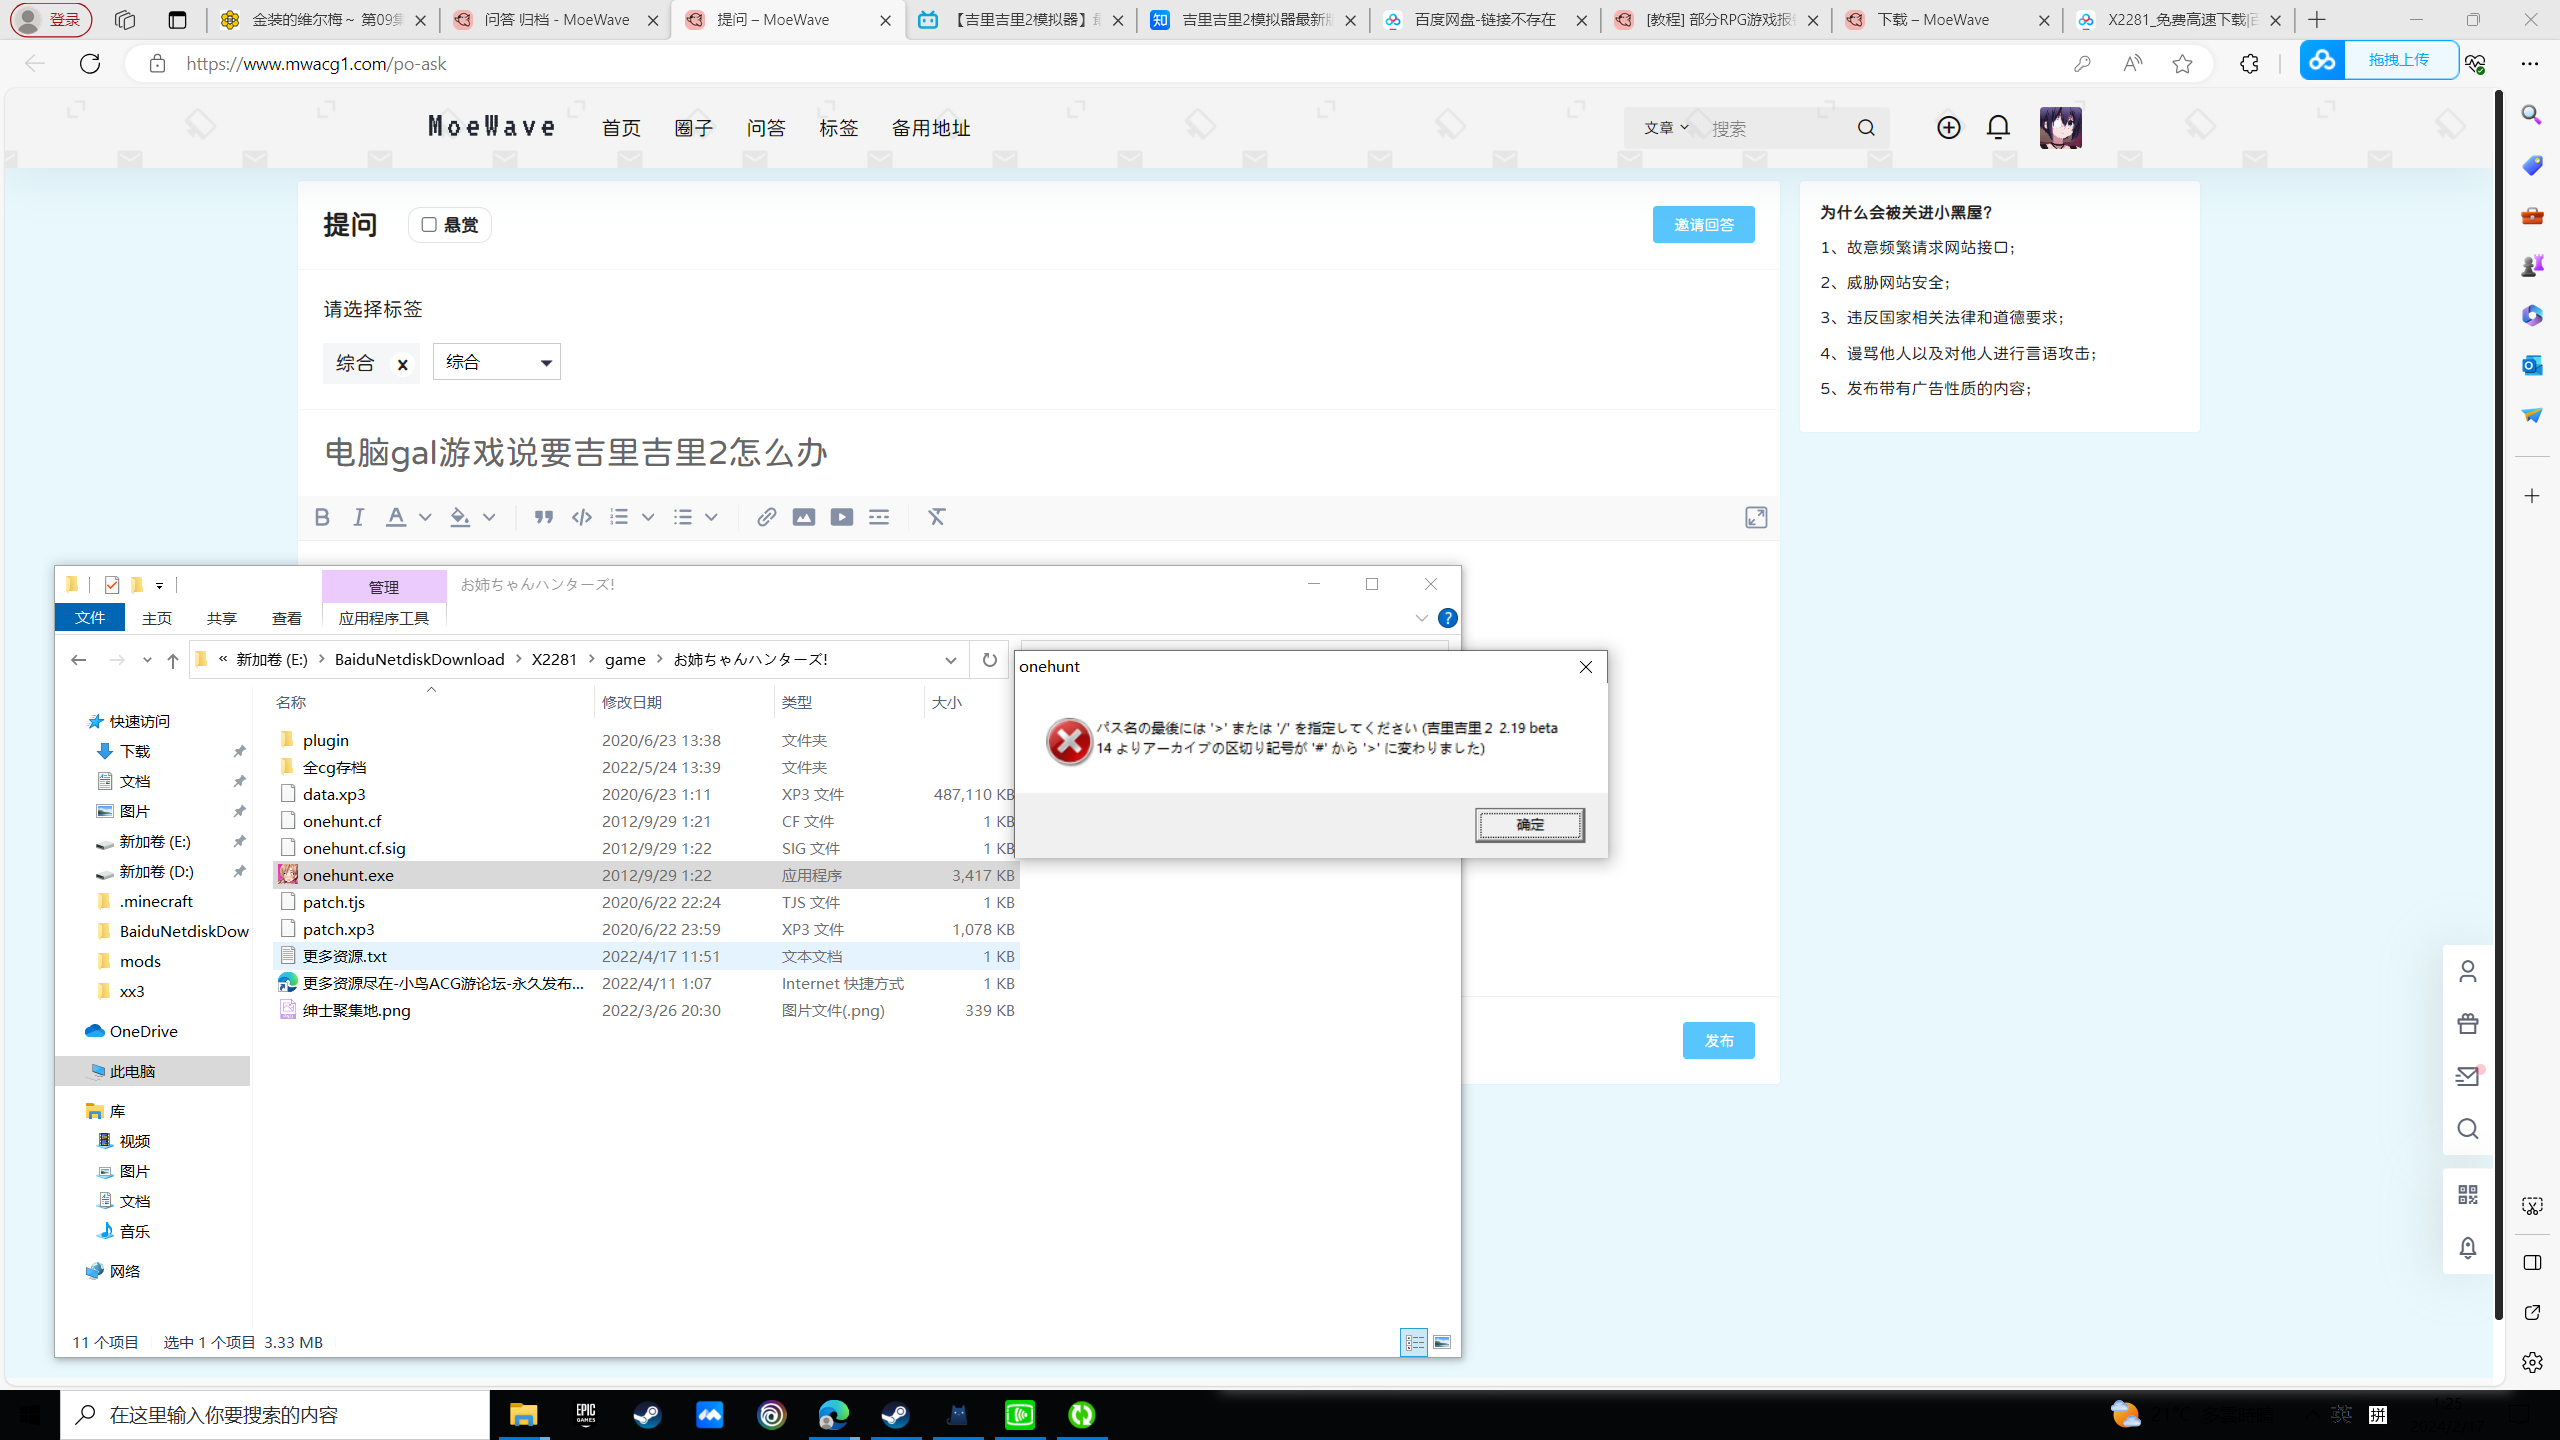
Task: Toggle bold formatting in the editor
Action: pyautogui.click(x=321, y=517)
